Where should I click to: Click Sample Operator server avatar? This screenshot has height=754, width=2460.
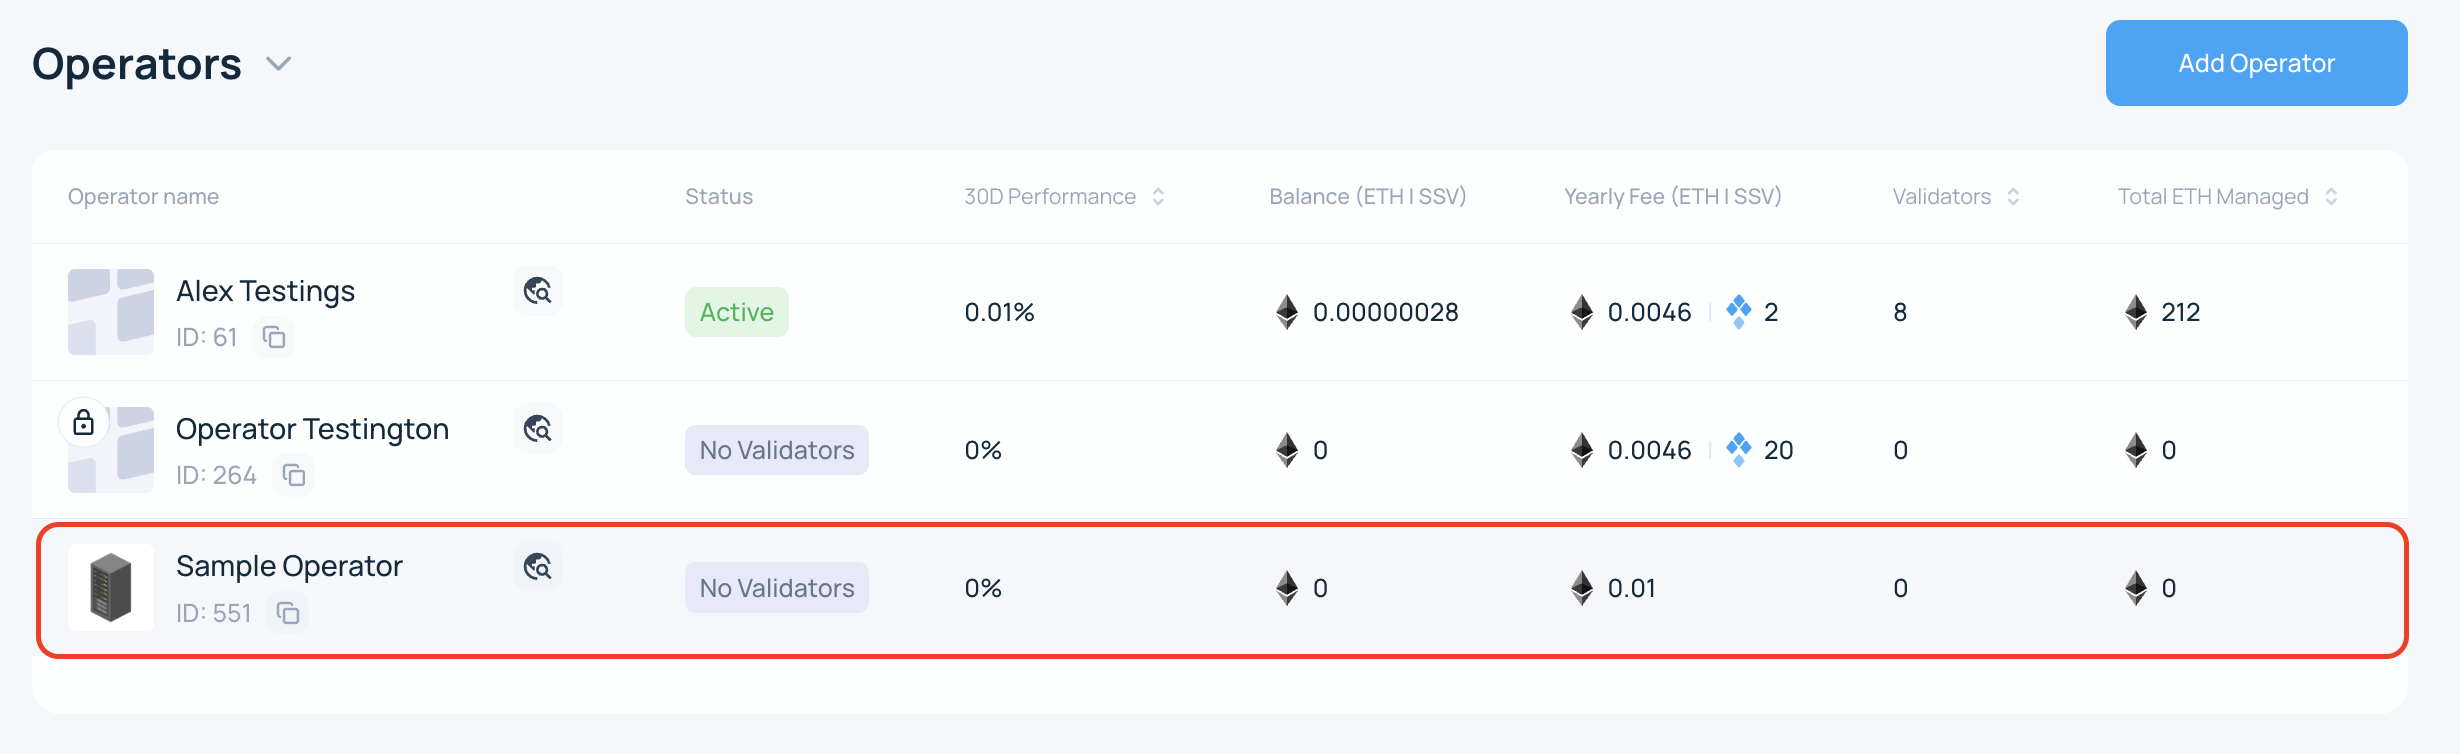click(111, 587)
